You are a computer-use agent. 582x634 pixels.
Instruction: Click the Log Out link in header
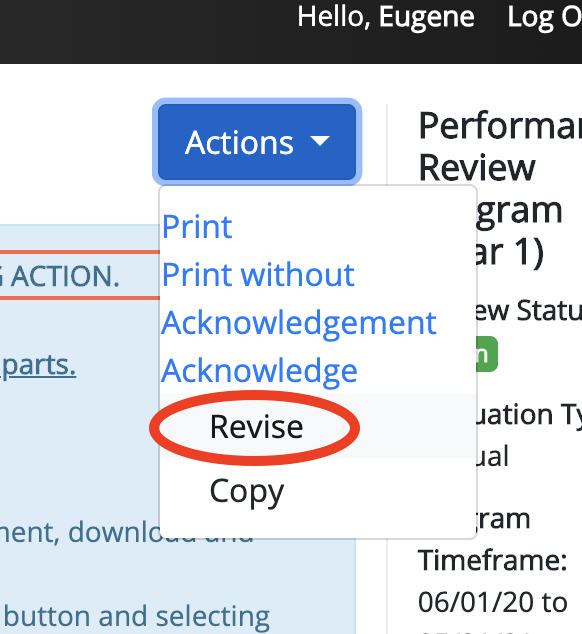coord(544,18)
